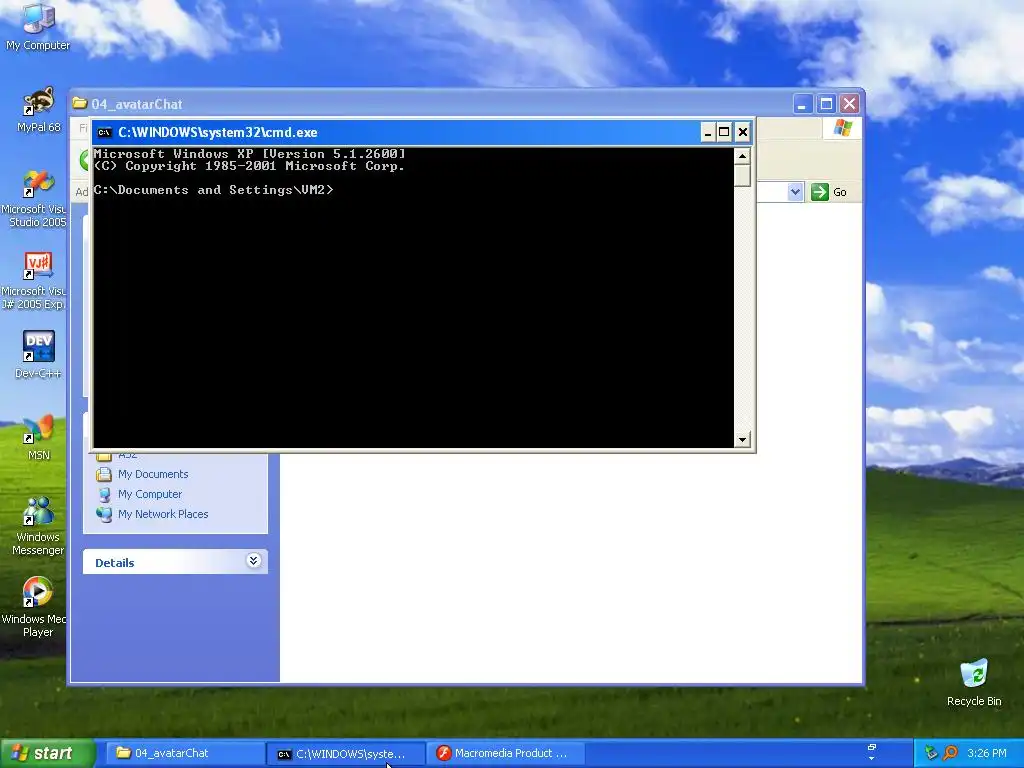Minimize the 04_avatarChat Explorer window

pos(803,104)
